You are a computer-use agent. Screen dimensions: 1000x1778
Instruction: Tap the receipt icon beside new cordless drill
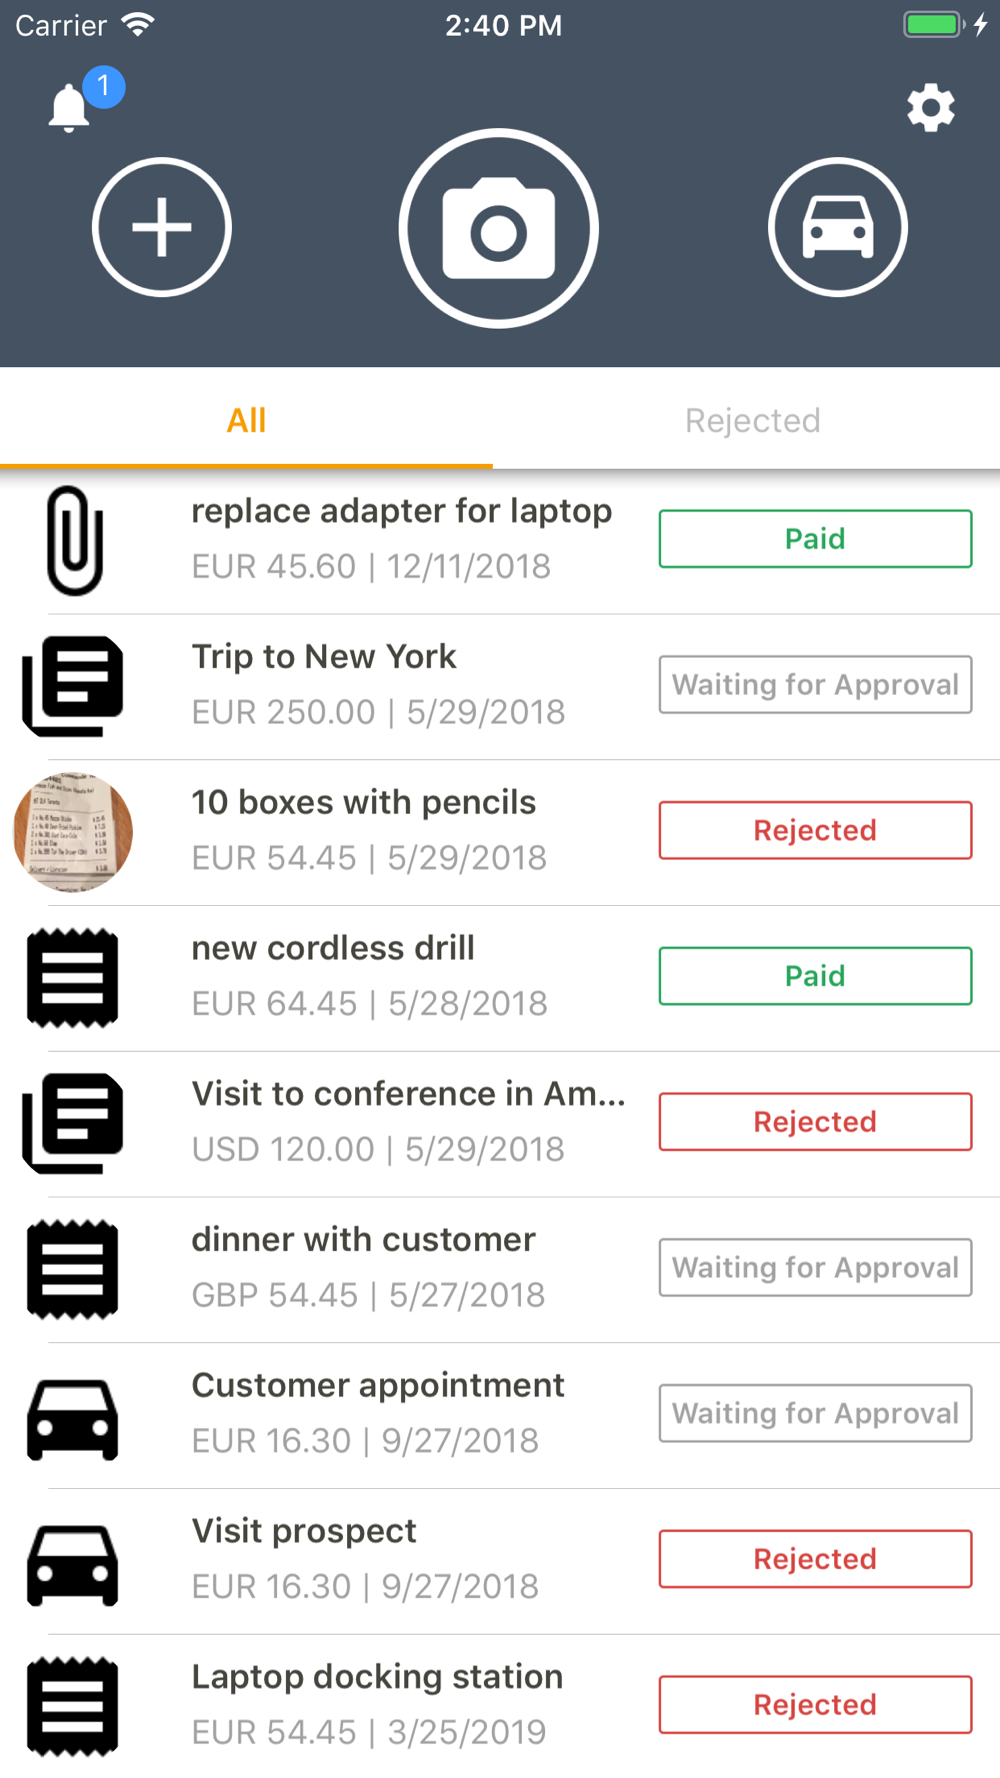[73, 978]
